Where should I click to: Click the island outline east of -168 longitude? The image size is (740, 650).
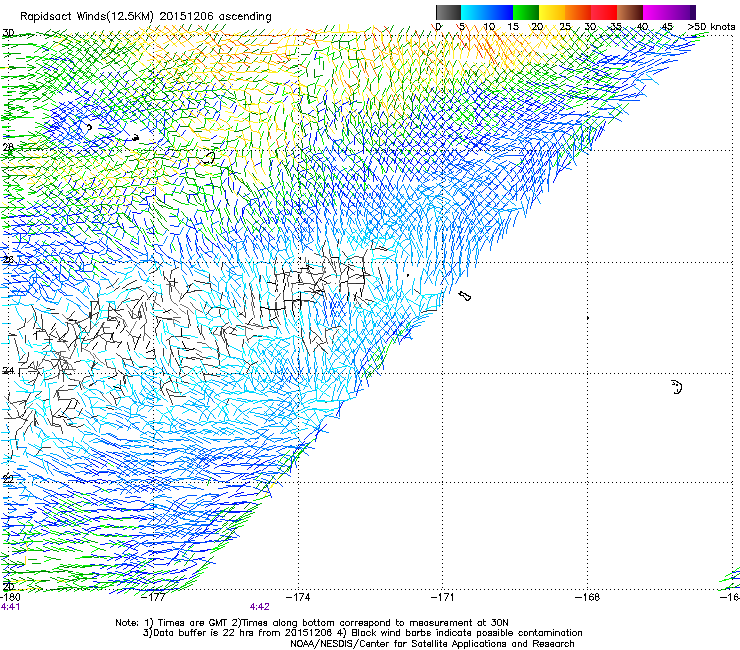[x=677, y=387]
